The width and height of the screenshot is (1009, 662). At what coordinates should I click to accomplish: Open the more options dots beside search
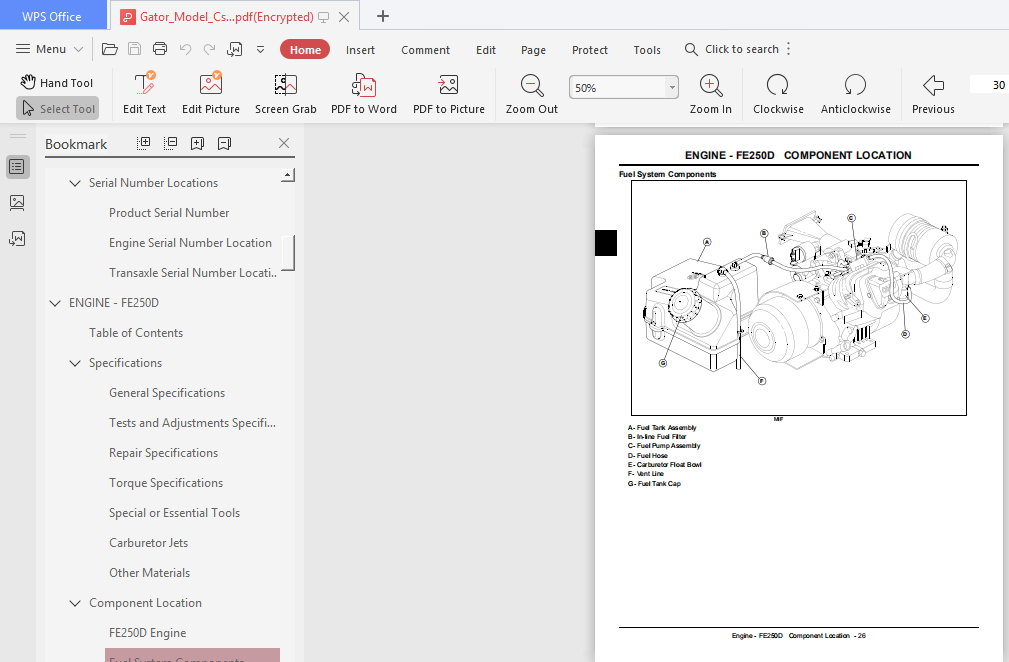pyautogui.click(x=788, y=49)
